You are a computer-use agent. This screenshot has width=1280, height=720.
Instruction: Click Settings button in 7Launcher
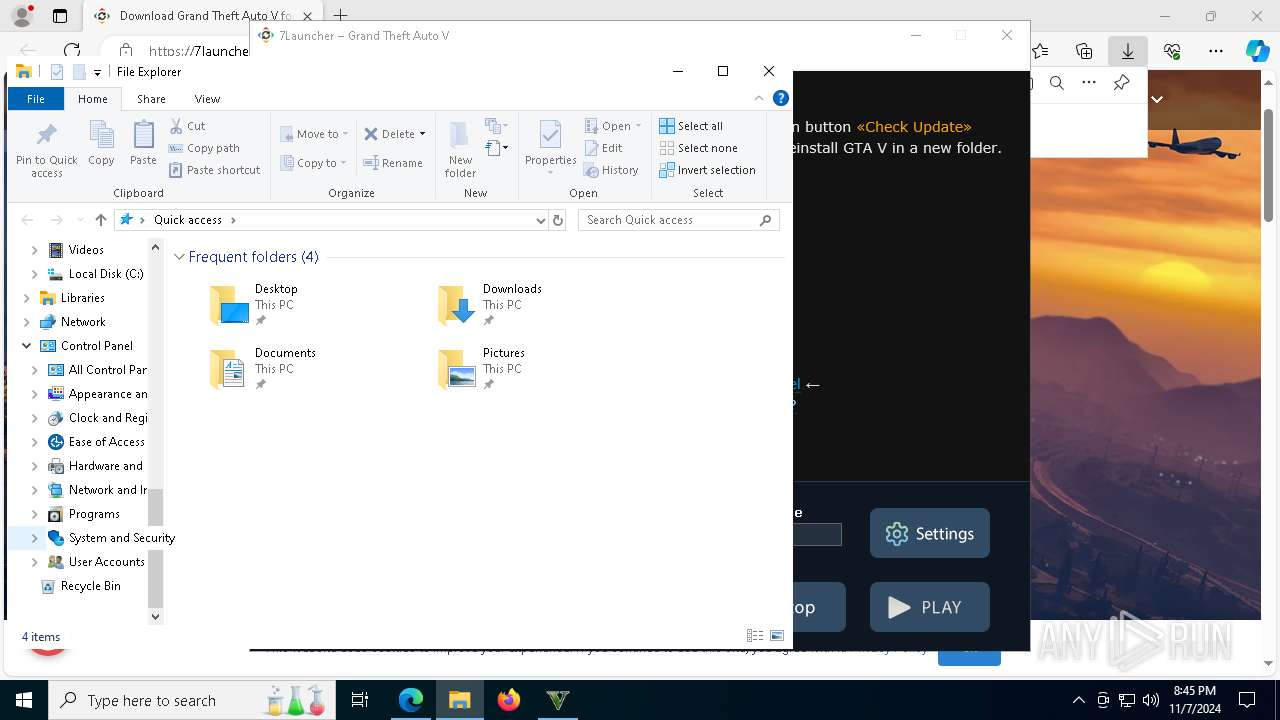(x=929, y=534)
